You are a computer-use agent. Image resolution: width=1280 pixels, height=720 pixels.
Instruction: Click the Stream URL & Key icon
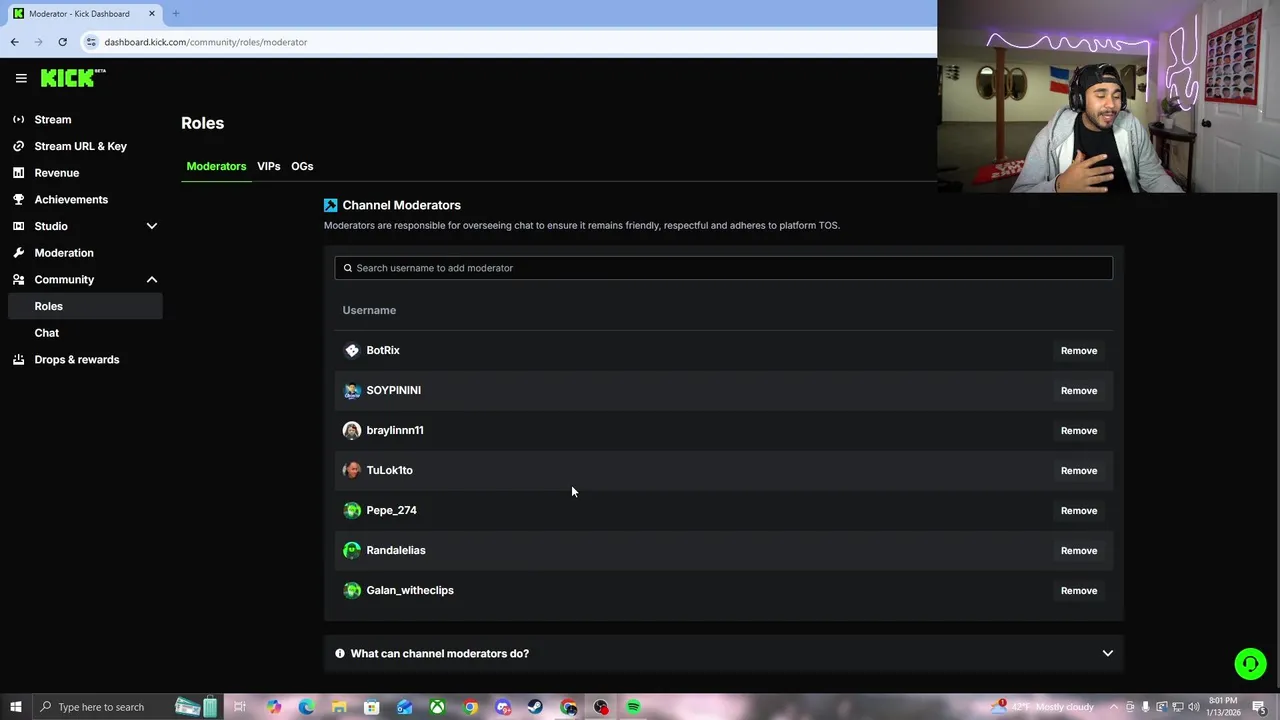(x=18, y=146)
